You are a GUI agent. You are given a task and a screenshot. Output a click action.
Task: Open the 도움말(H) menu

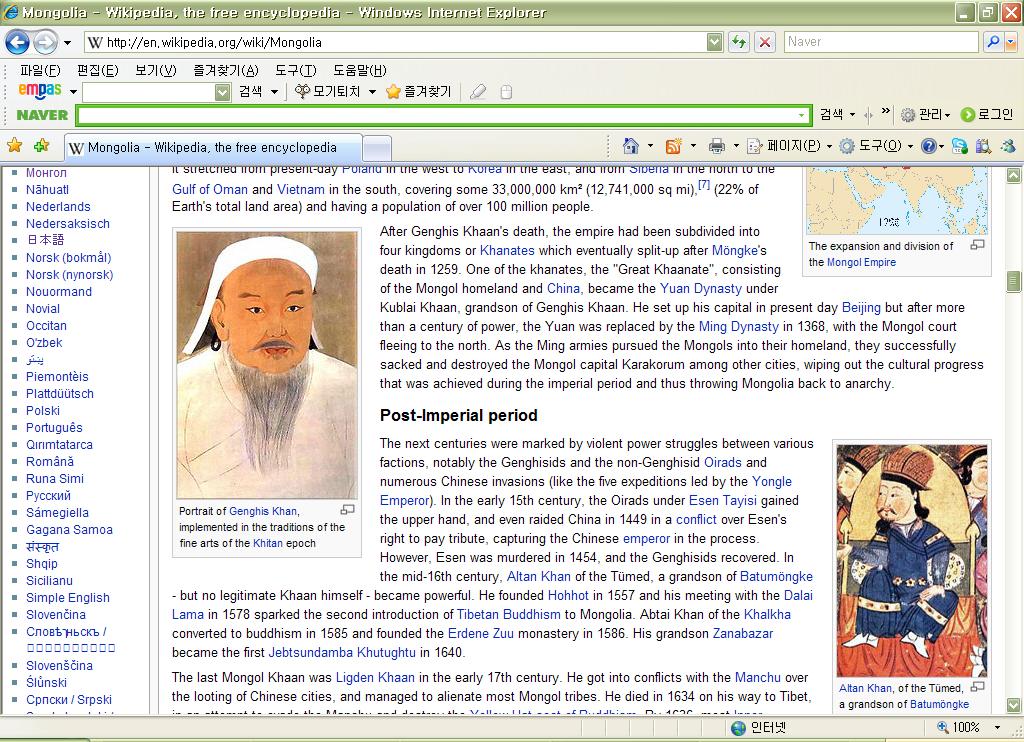(x=359, y=71)
